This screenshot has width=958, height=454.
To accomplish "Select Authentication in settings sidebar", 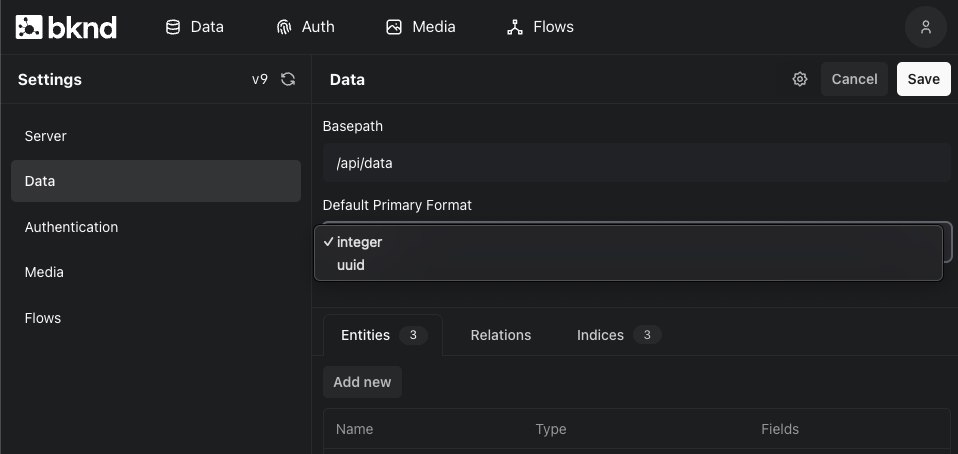I will click(156, 227).
